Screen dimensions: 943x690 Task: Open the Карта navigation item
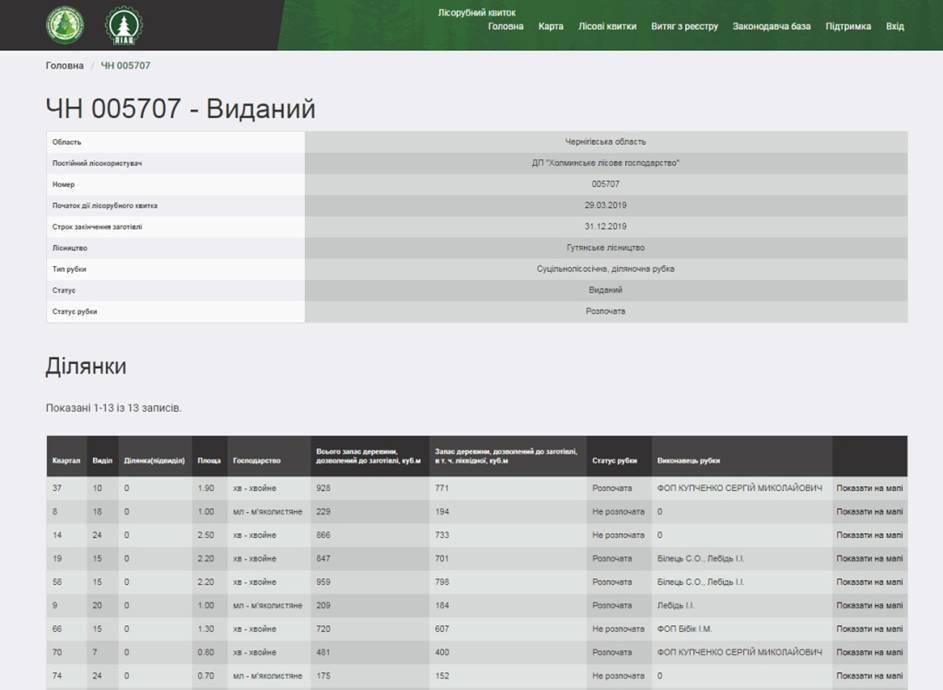[x=551, y=26]
